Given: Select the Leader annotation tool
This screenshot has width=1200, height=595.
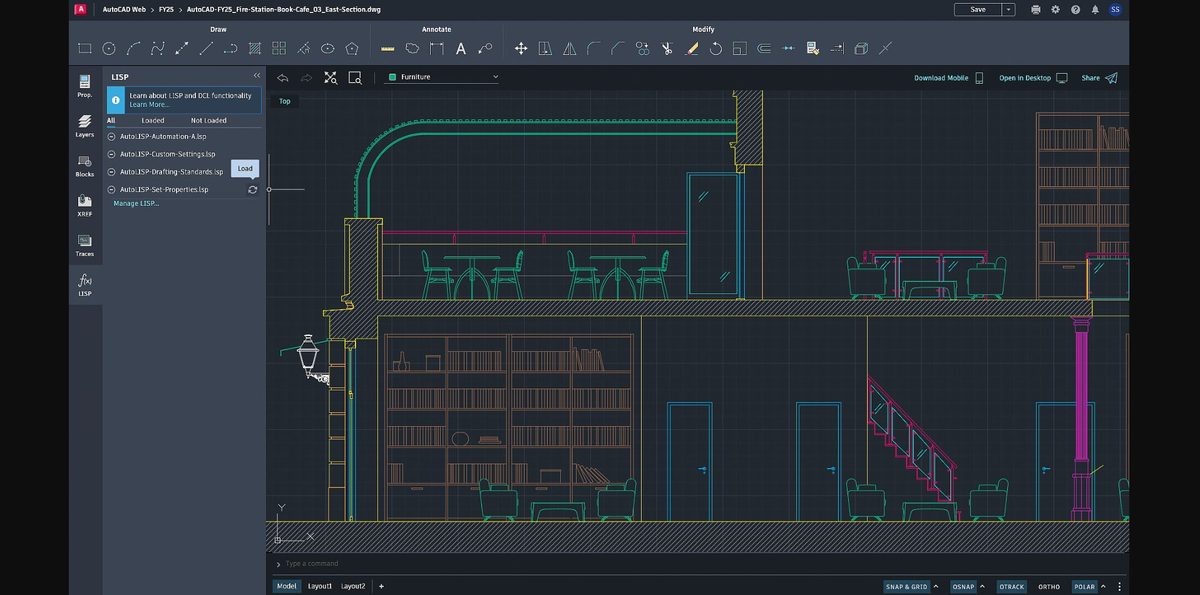Looking at the screenshot, I should point(485,48).
